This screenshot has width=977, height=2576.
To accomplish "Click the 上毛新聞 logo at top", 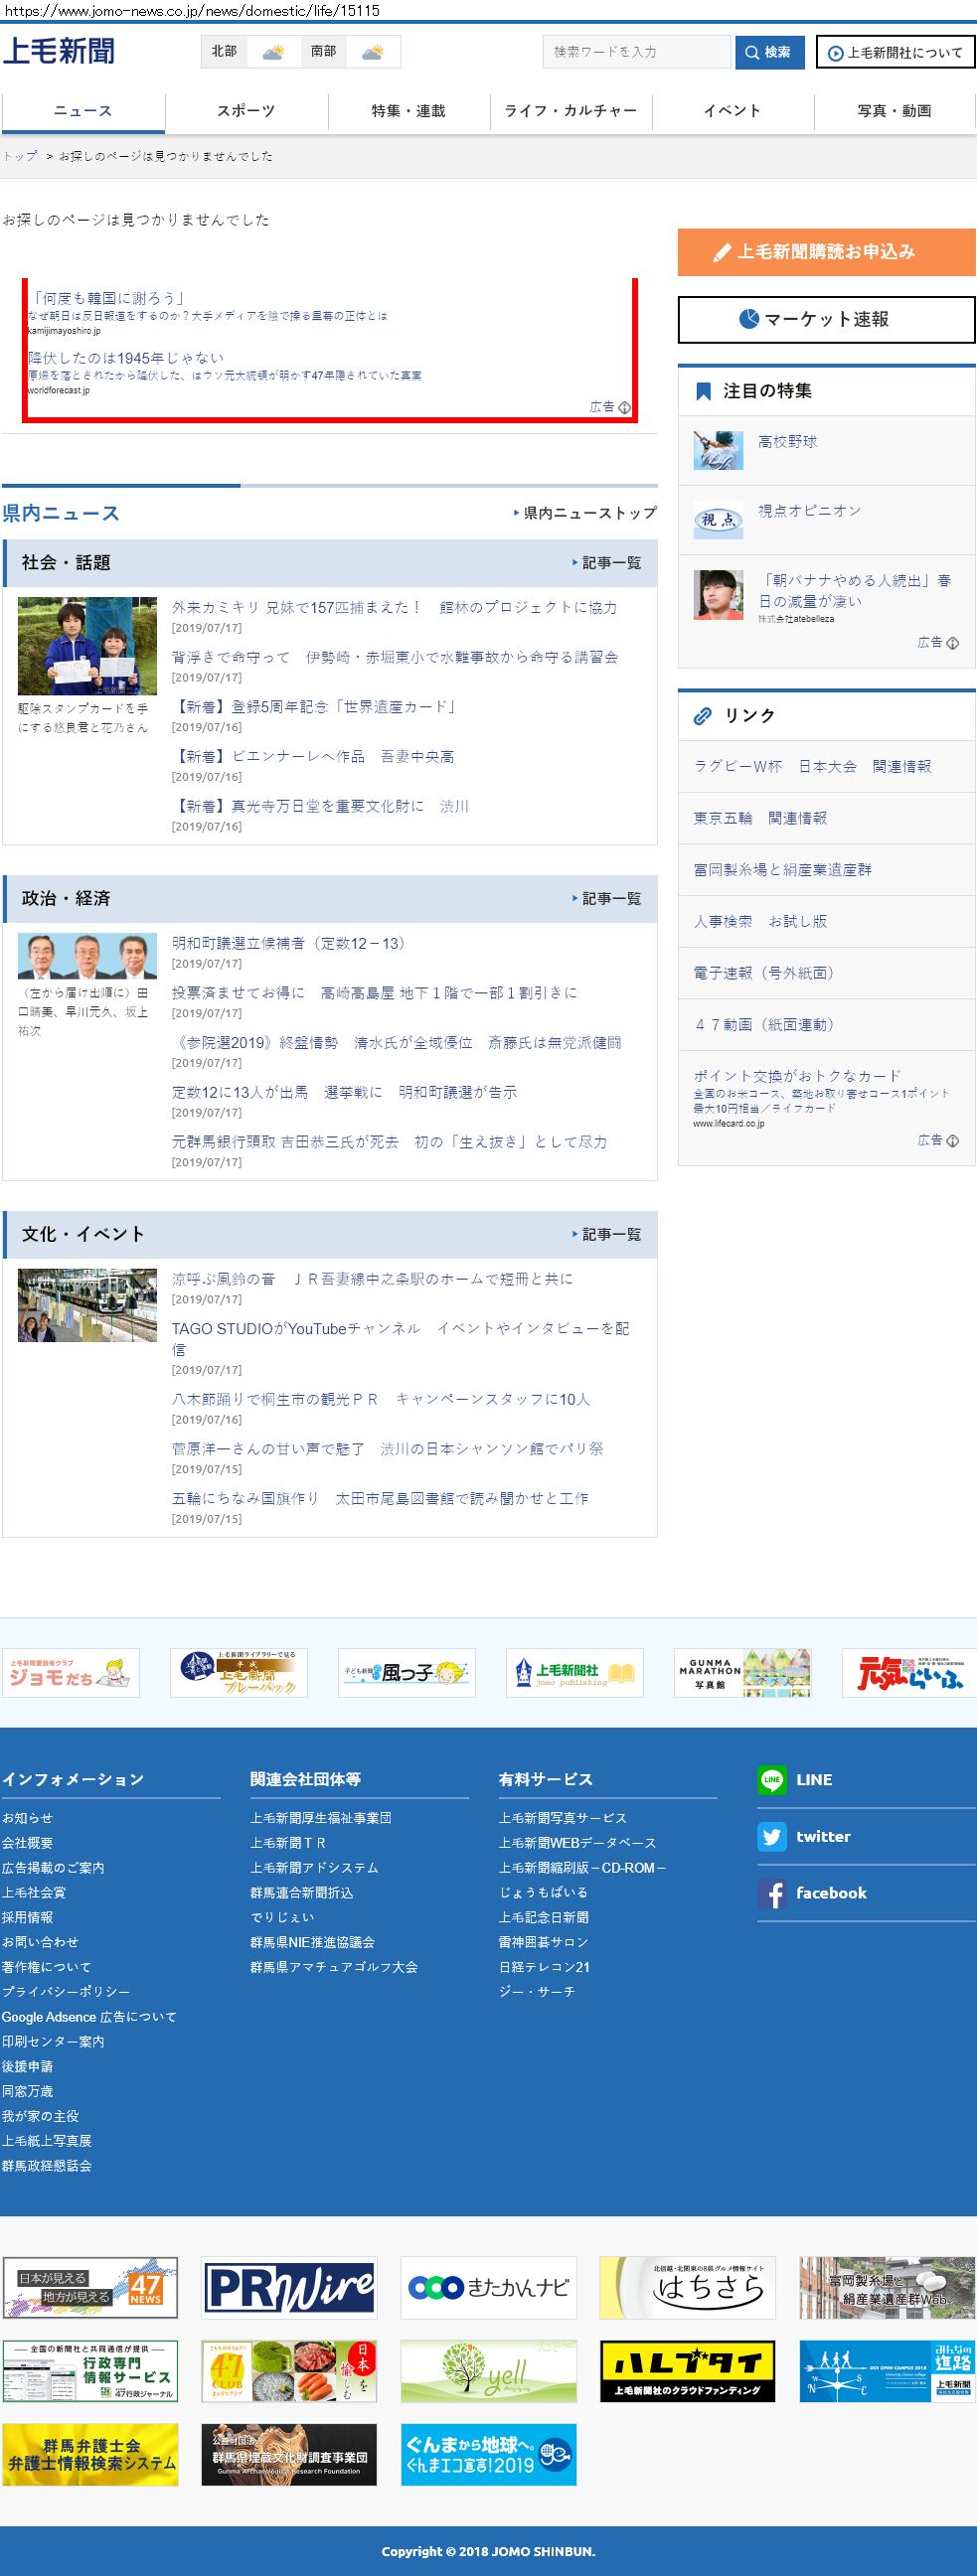I will (x=59, y=51).
